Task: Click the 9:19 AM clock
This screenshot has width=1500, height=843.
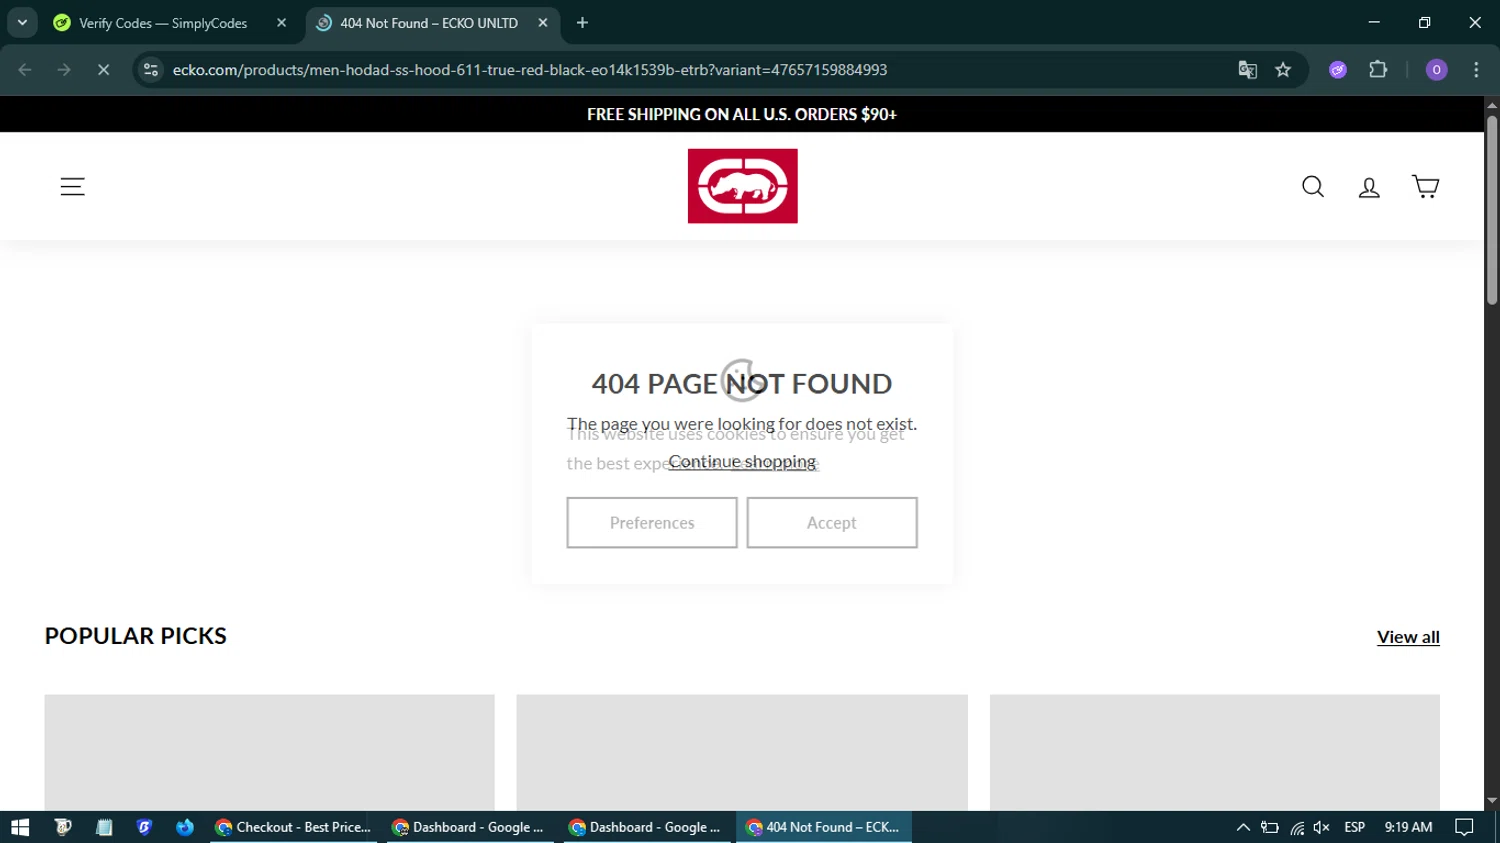Action: coord(1408,827)
